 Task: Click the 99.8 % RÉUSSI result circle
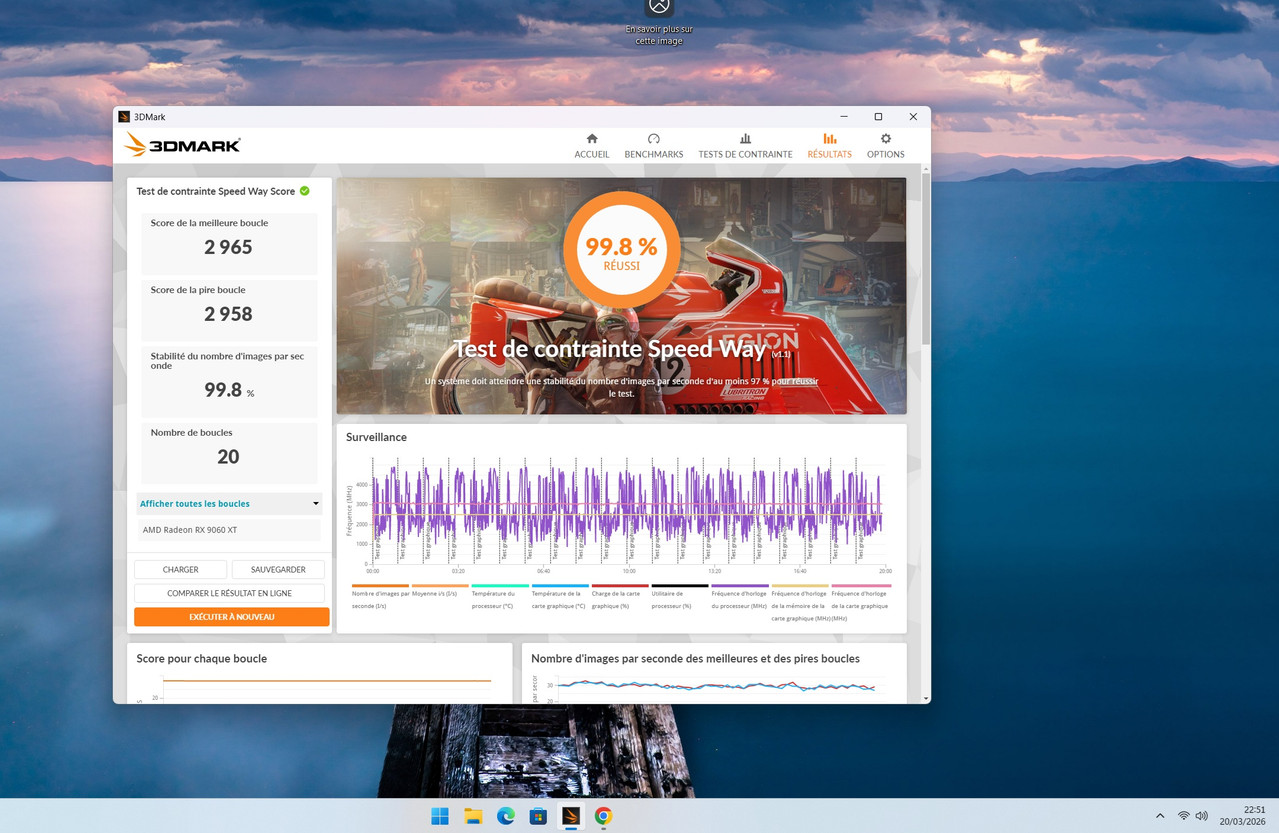coord(621,250)
